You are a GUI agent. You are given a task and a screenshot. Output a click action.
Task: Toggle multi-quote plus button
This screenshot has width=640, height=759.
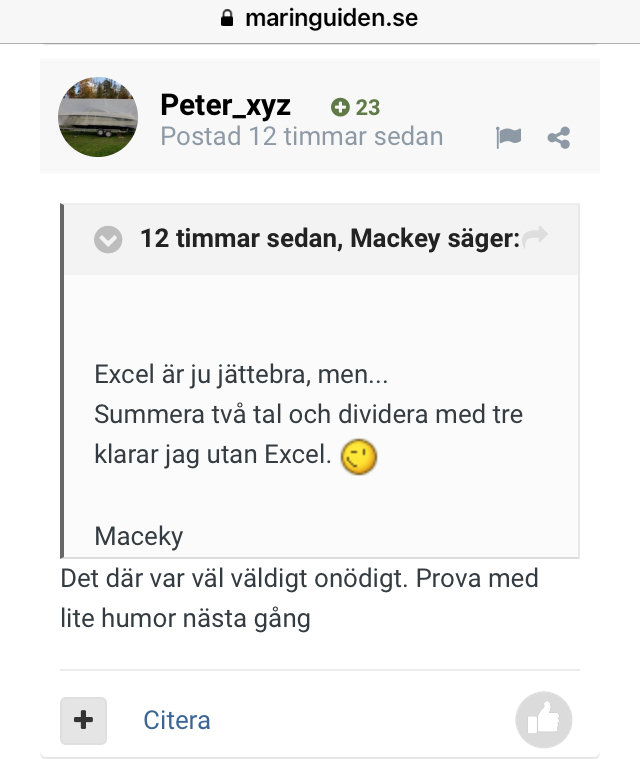click(83, 720)
